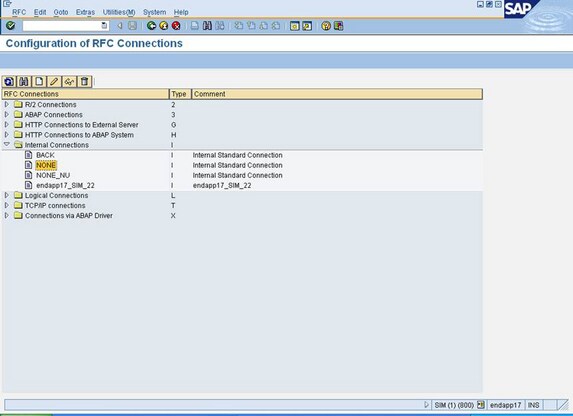The width and height of the screenshot is (573, 416).
Task: Click the red Cancel icon
Action: 176,26
